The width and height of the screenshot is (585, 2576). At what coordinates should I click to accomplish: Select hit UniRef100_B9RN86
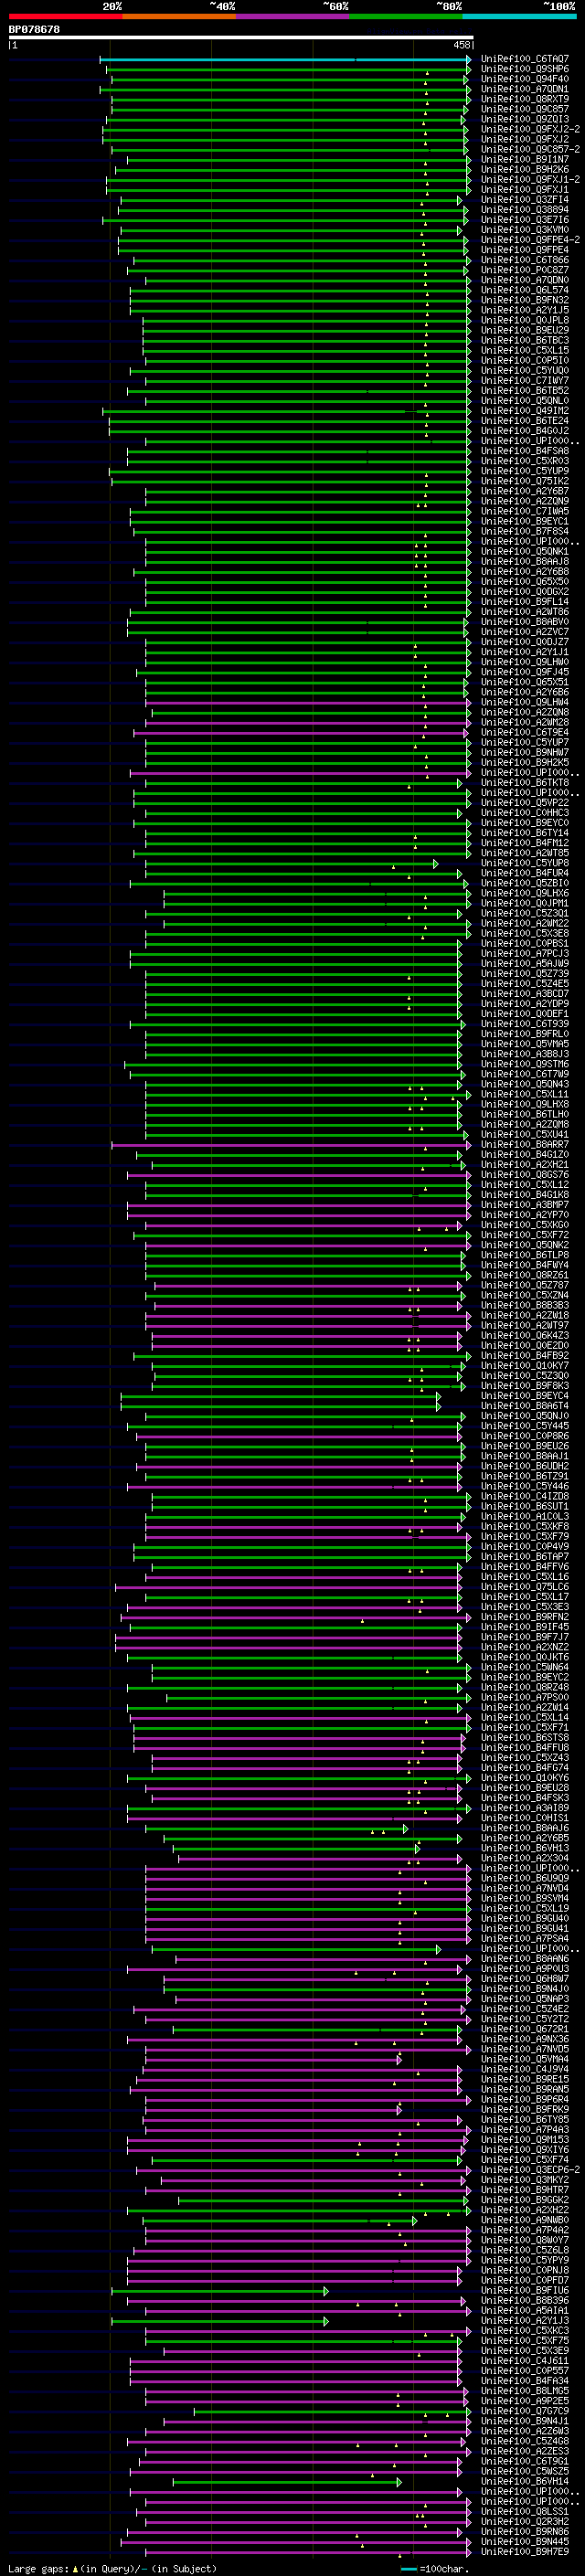524,2531
